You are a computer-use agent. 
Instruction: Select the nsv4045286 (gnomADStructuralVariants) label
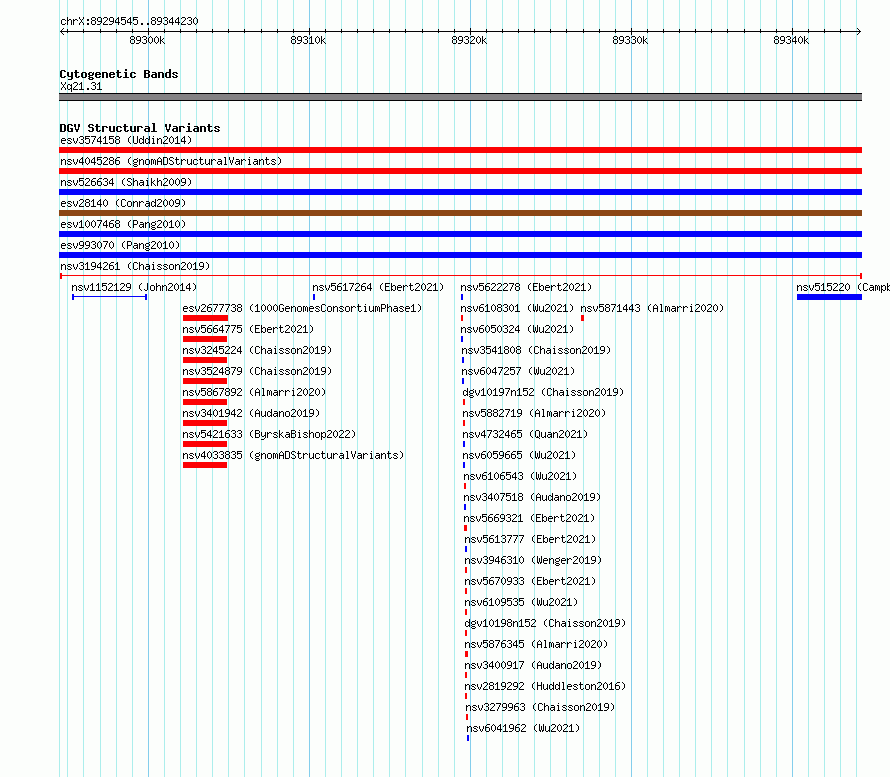(171, 161)
